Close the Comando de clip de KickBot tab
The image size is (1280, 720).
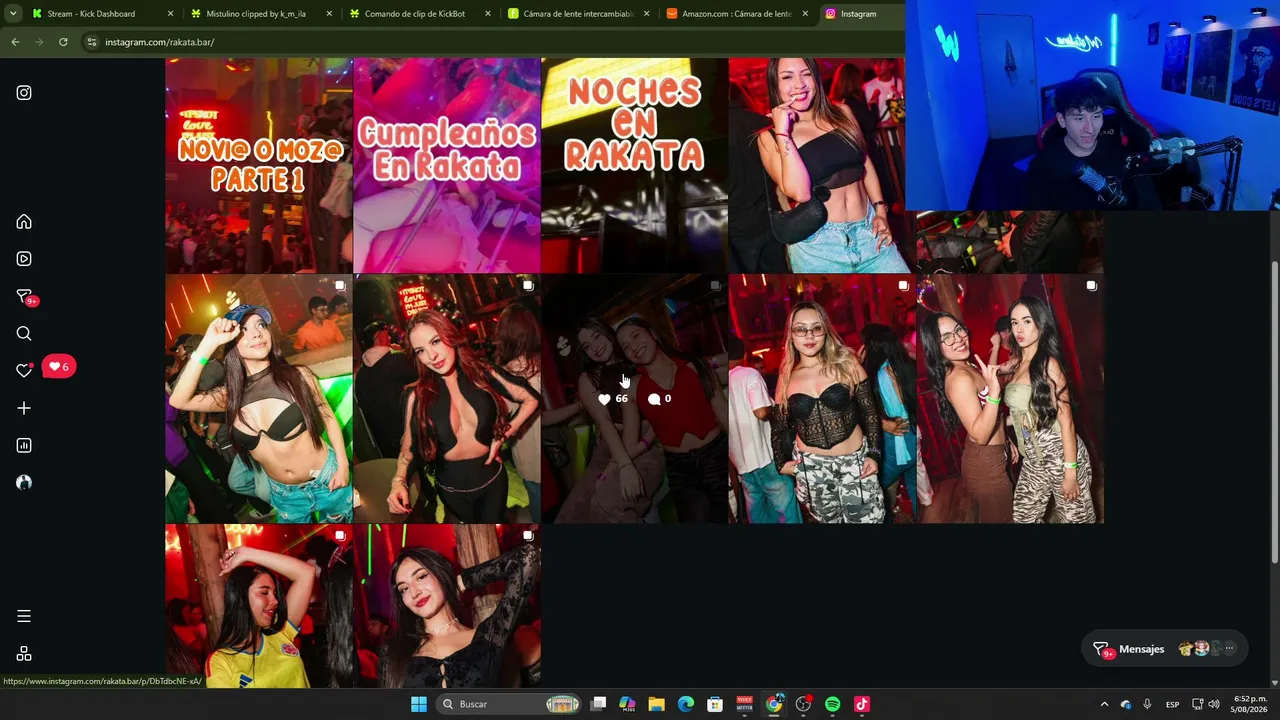pos(488,14)
